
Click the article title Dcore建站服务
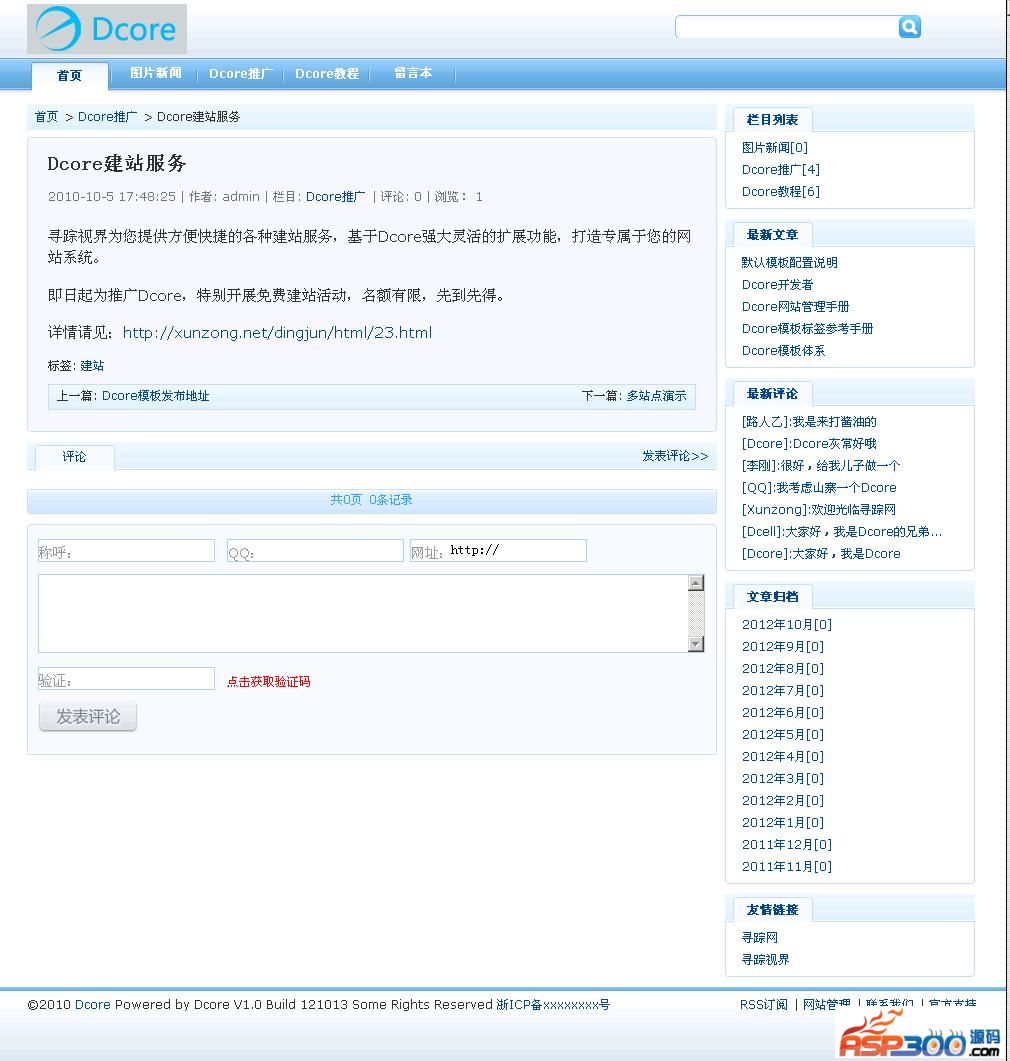pyautogui.click(x=116, y=163)
